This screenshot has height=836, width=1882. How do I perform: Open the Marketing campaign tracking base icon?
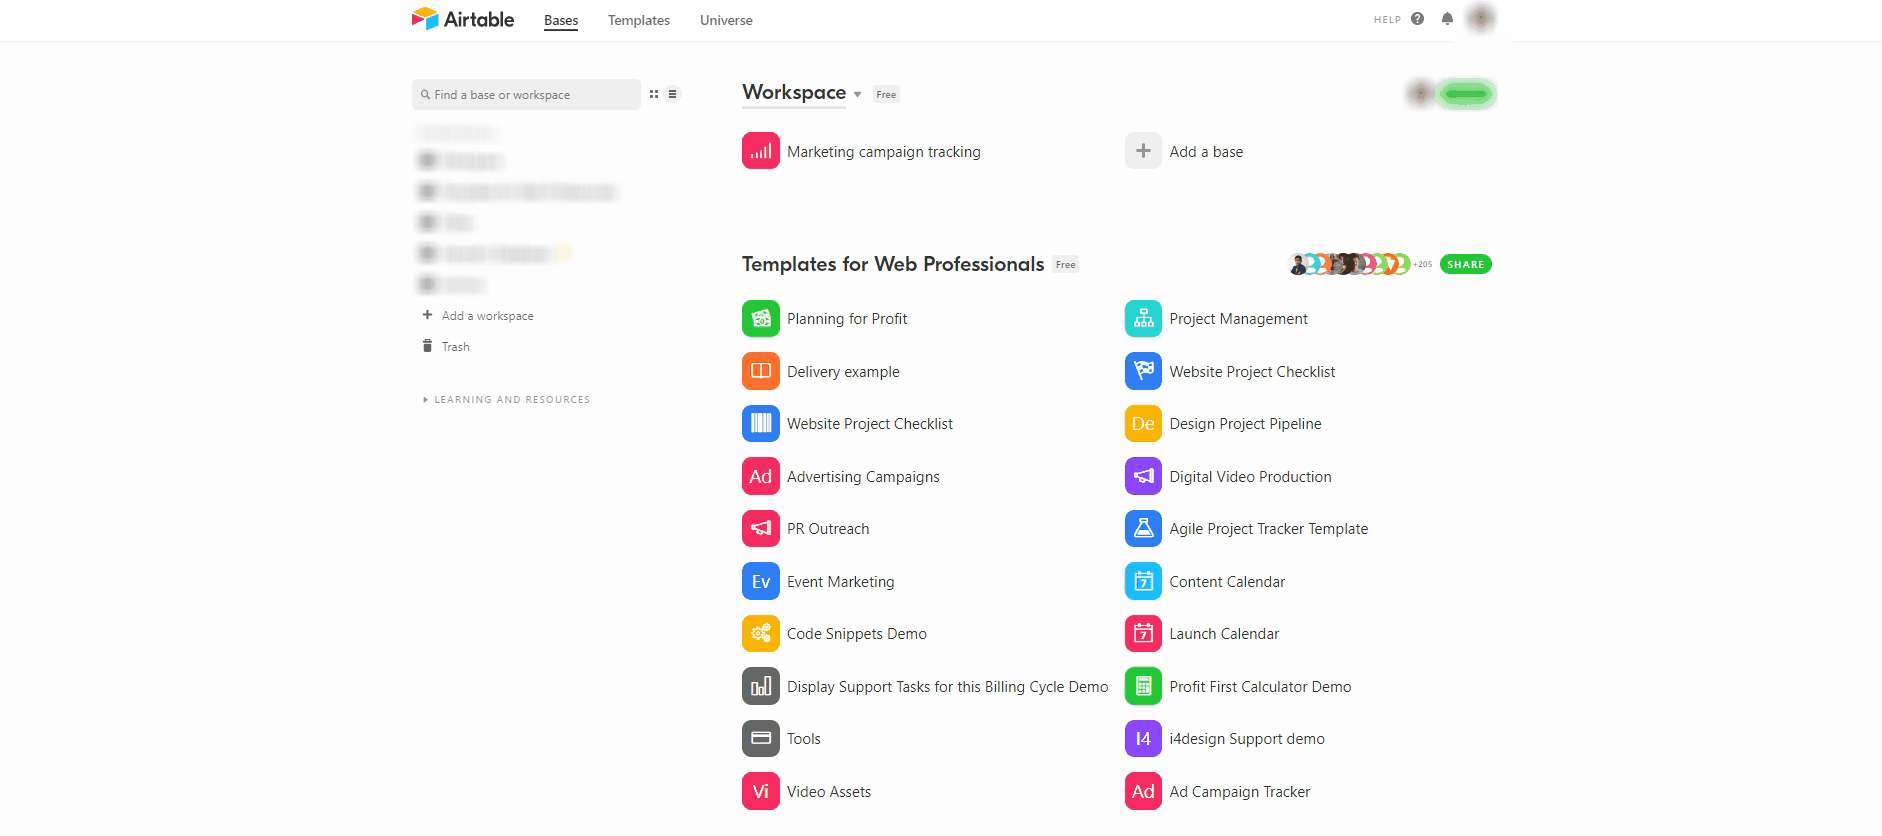760,151
